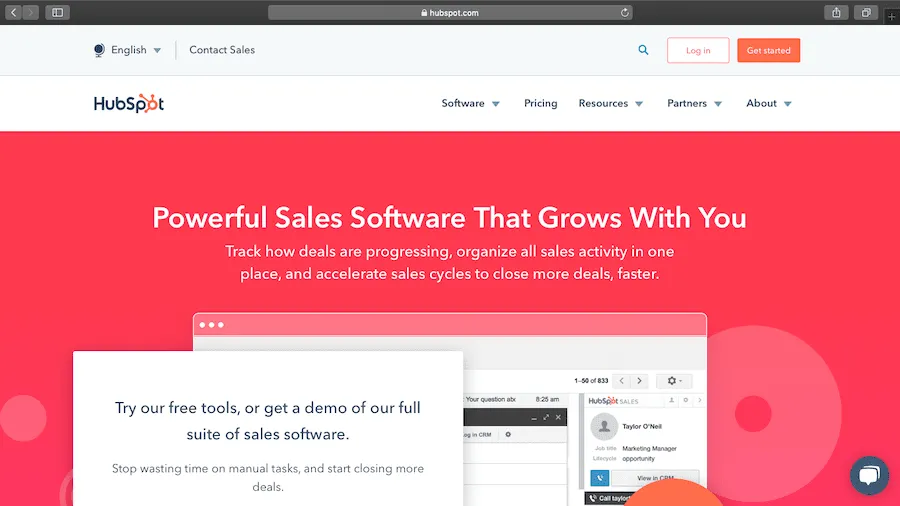The height and width of the screenshot is (506, 900).
Task: Open a new tab with plus icon
Action: 891,16
